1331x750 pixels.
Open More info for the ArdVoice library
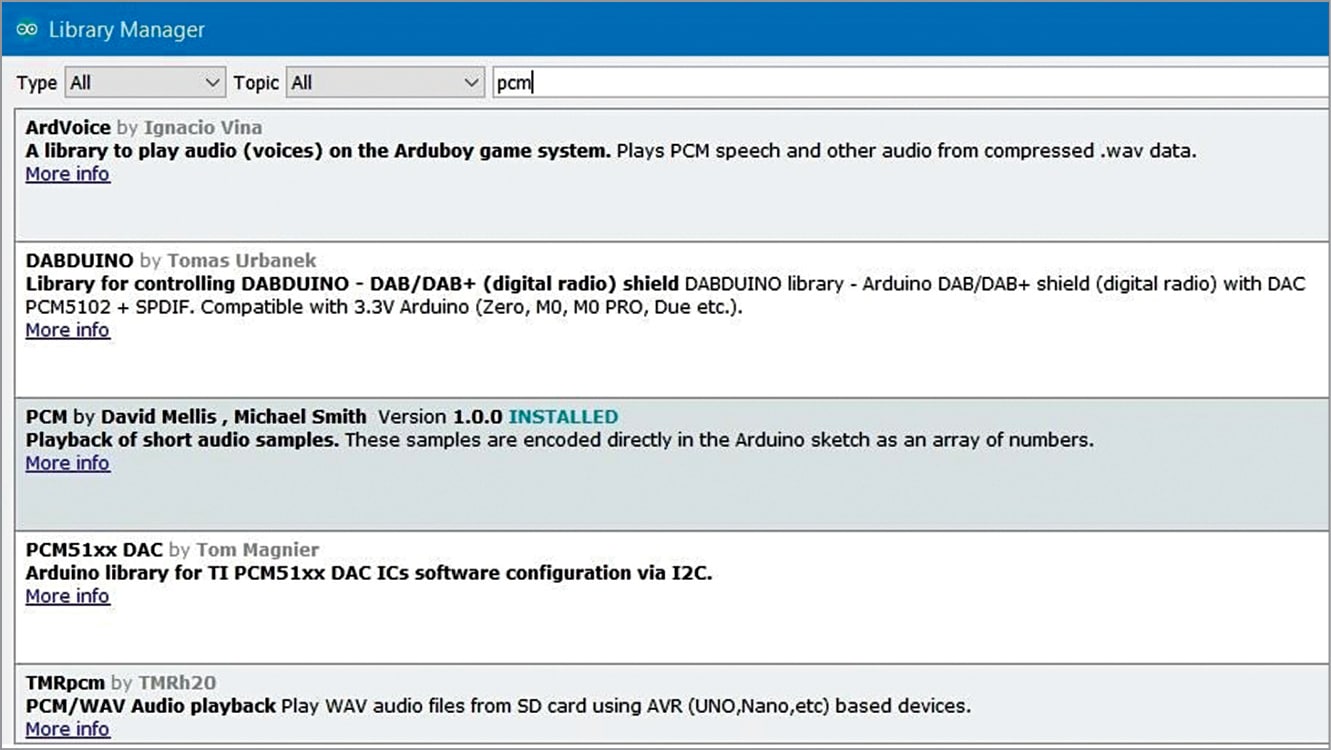(x=67, y=174)
